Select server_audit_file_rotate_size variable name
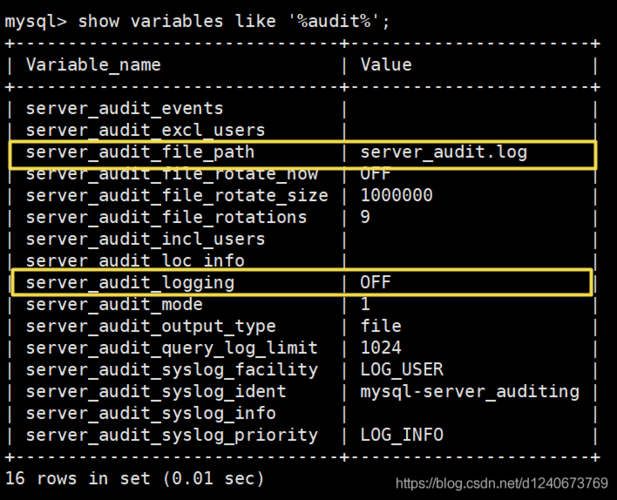 click(x=177, y=196)
